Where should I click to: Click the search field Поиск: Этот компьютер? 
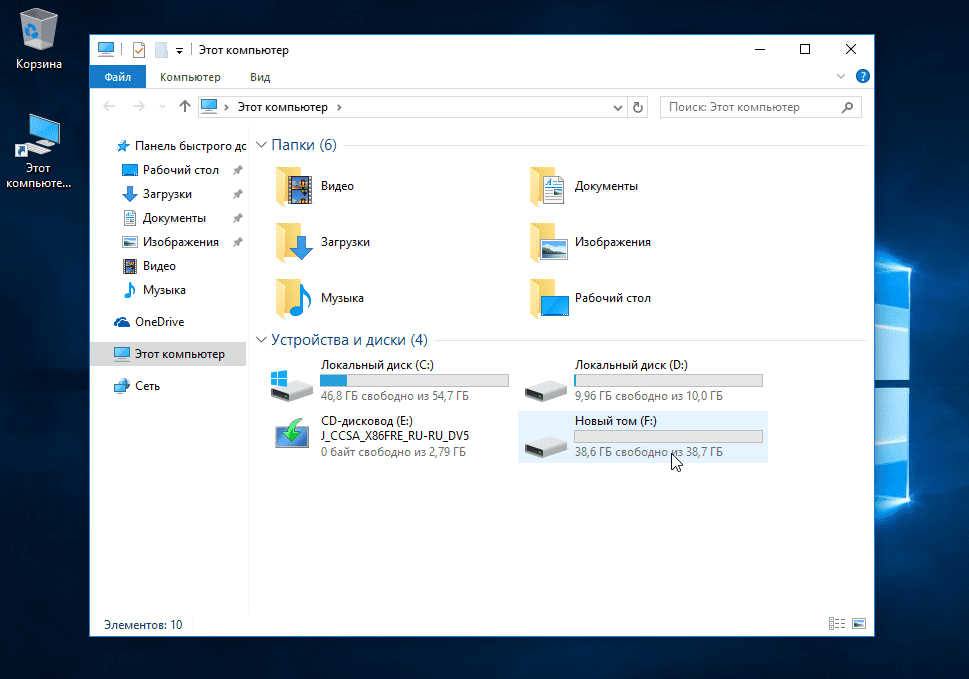[x=750, y=107]
